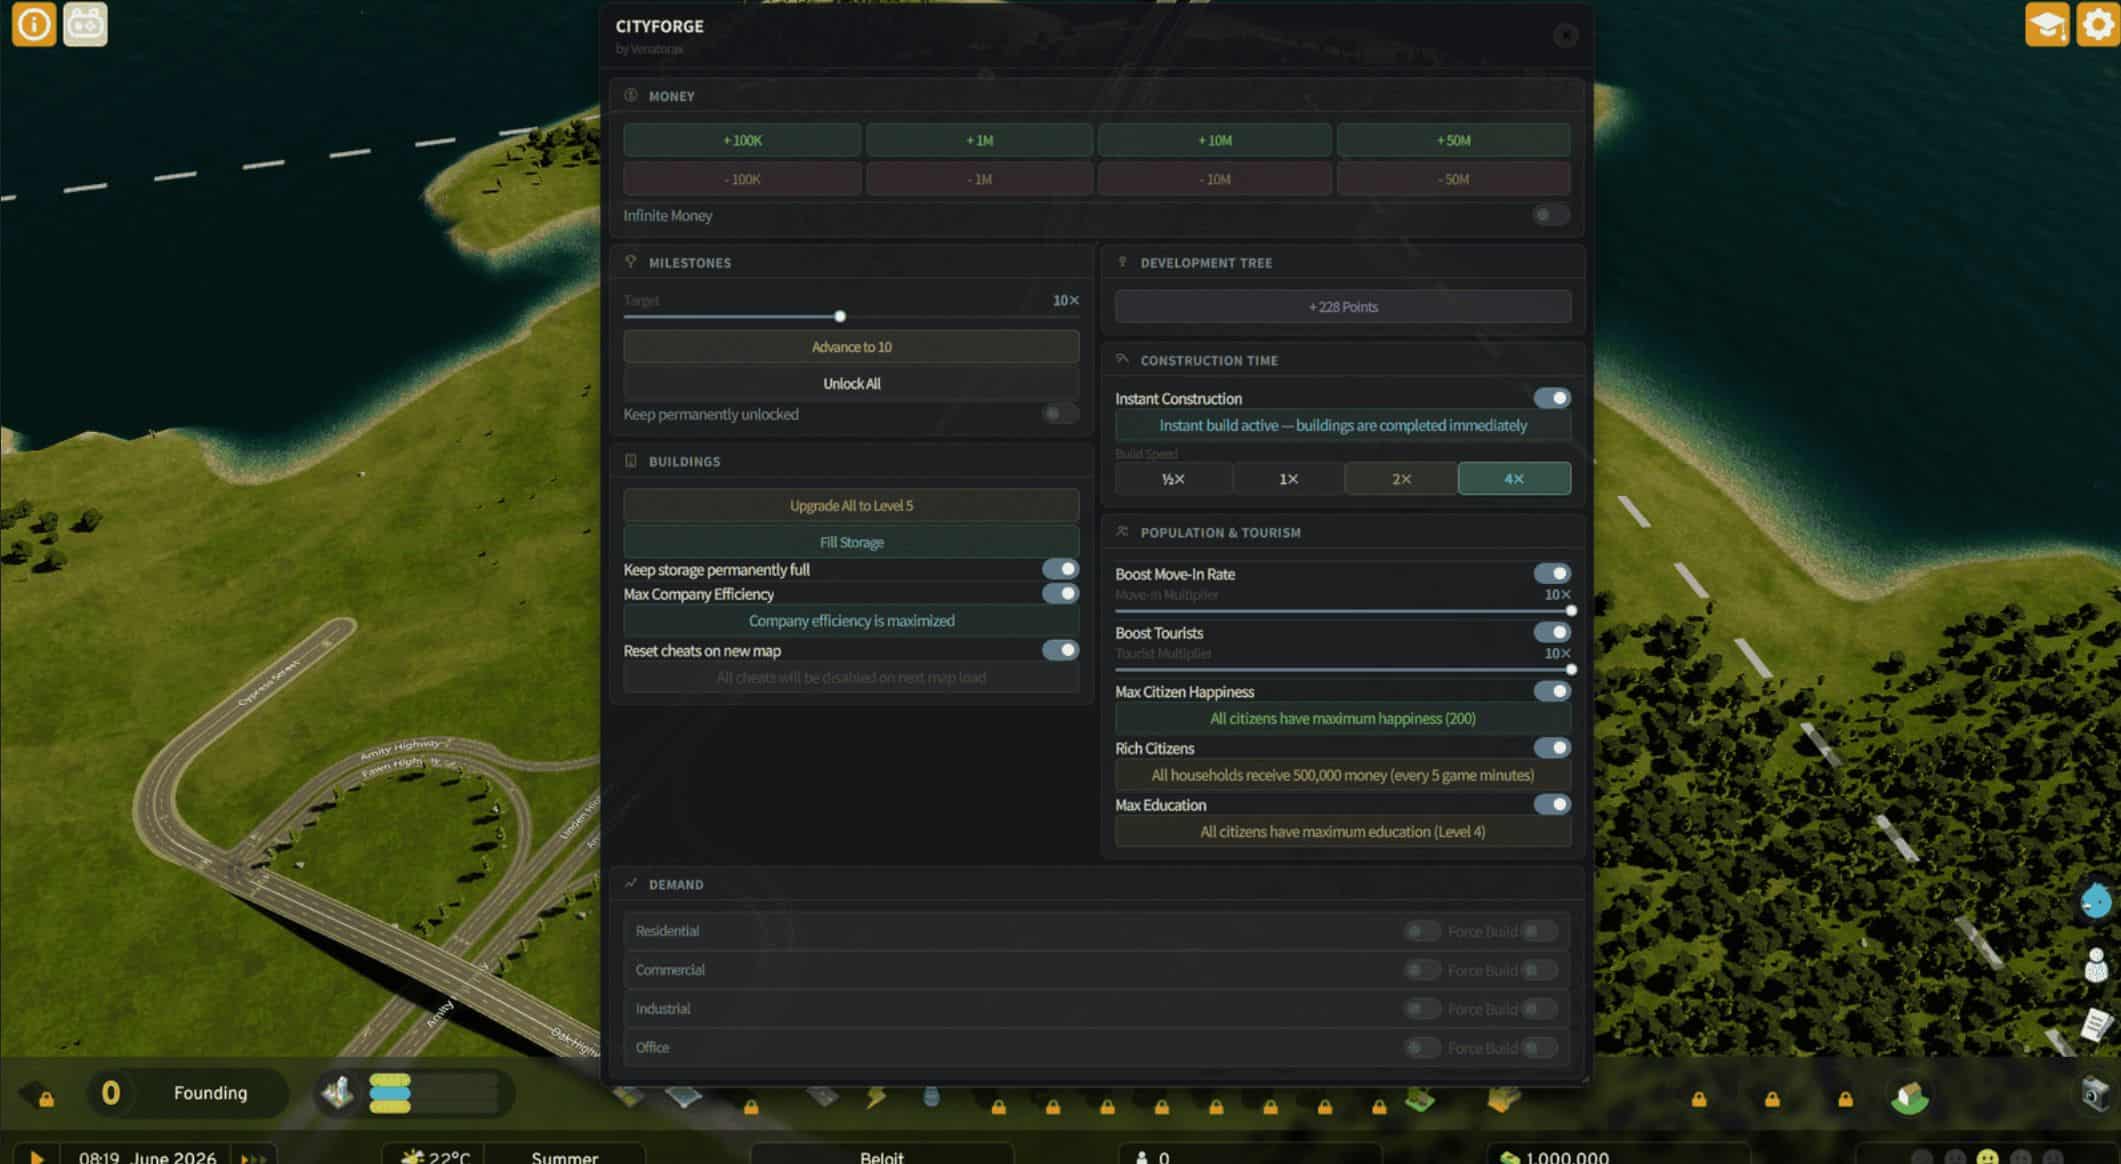
Task: Choose the ½× build speed option
Action: pos(1173,479)
